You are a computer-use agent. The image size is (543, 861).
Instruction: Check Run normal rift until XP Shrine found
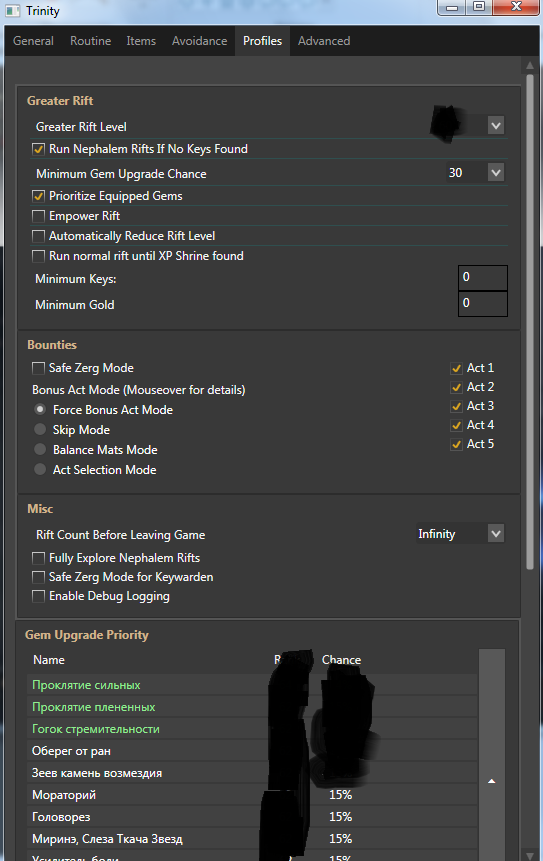38,256
